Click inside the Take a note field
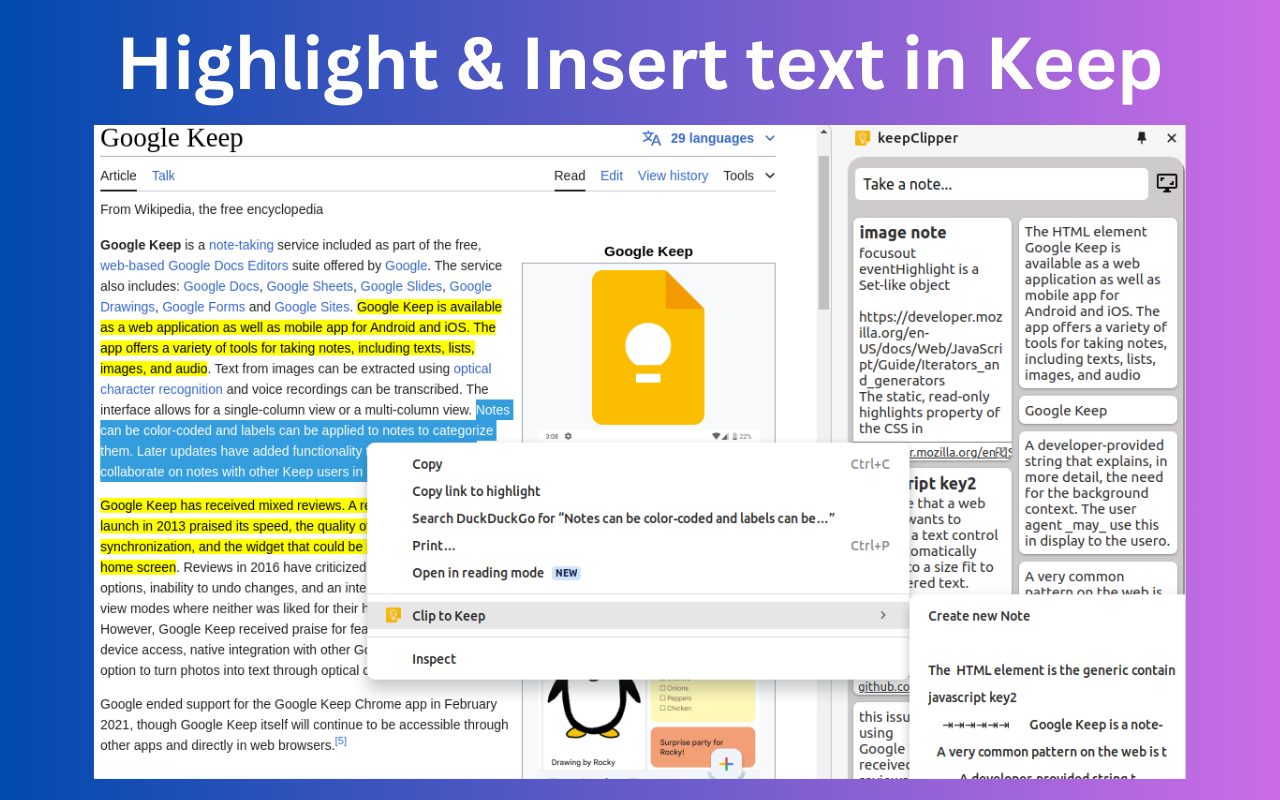 click(x=1000, y=183)
